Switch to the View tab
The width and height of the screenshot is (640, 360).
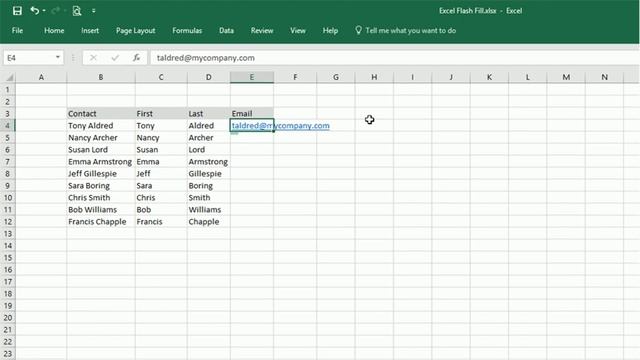(x=298, y=31)
